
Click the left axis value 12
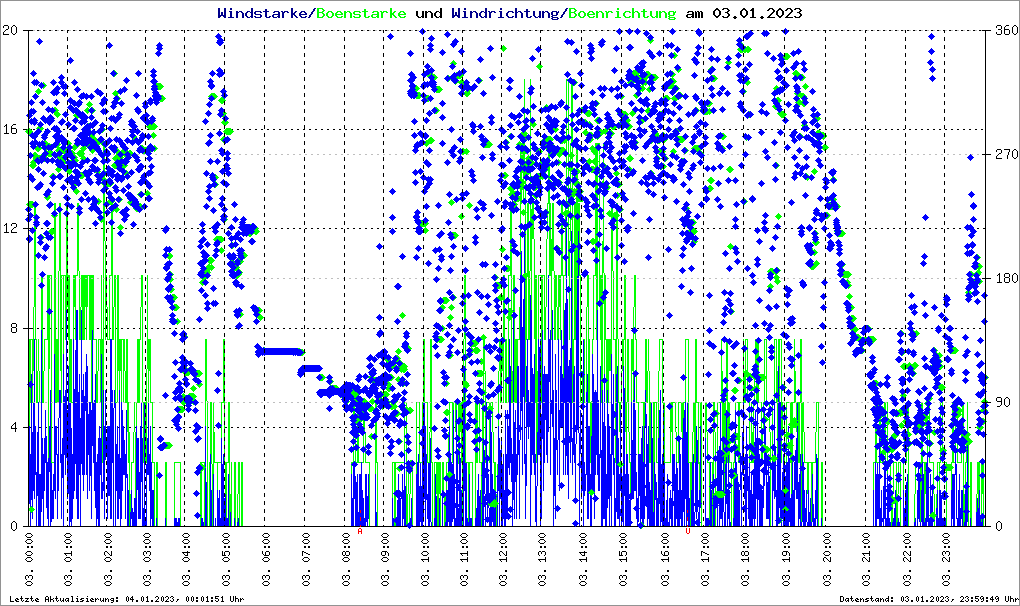pyautogui.click(x=10, y=229)
